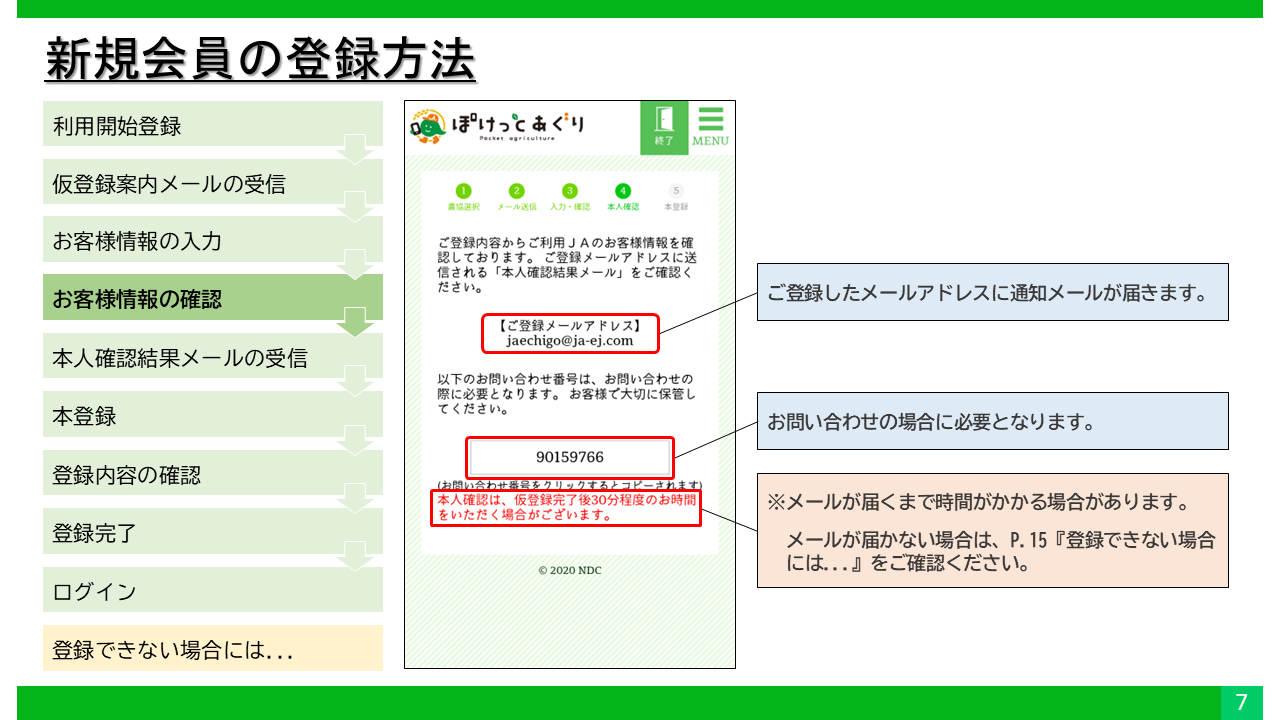
Task: Select 登録完了 in the step list
Action: [x=212, y=533]
